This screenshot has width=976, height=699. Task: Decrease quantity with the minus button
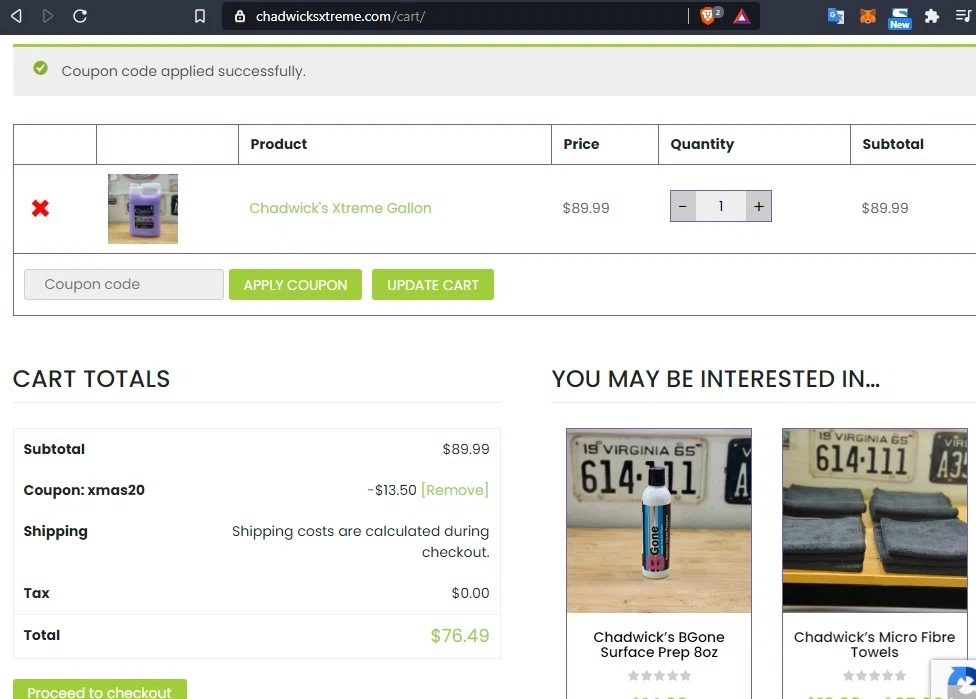[x=683, y=206]
